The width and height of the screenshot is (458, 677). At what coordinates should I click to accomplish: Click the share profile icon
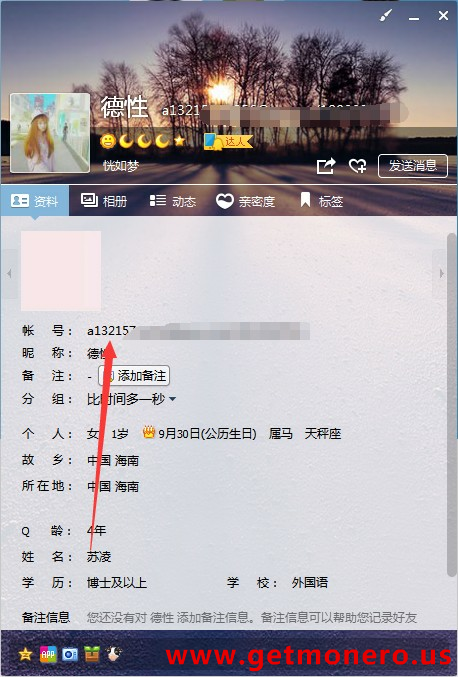click(326, 166)
